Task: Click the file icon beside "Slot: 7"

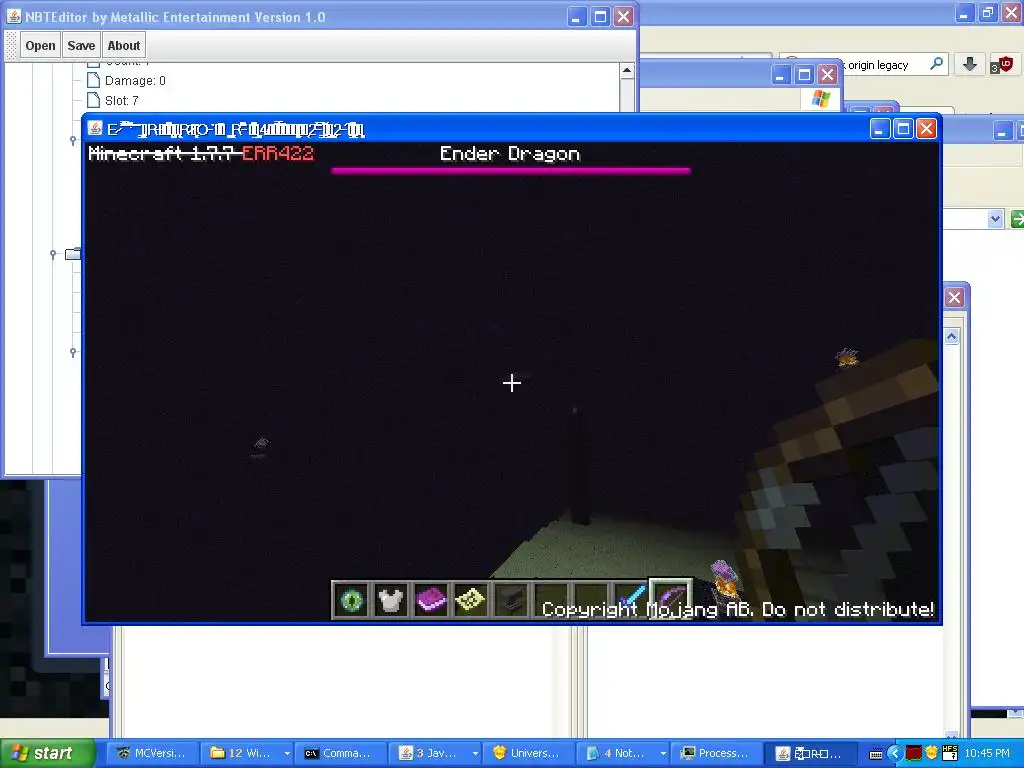Action: [x=93, y=100]
